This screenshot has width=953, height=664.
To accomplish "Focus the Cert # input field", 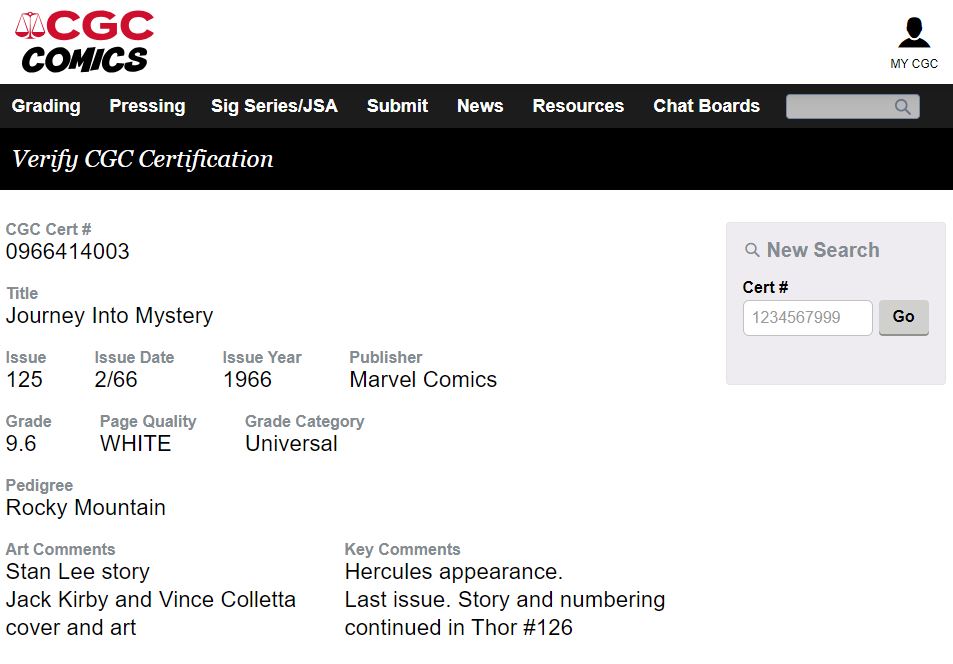I will click(x=808, y=317).
